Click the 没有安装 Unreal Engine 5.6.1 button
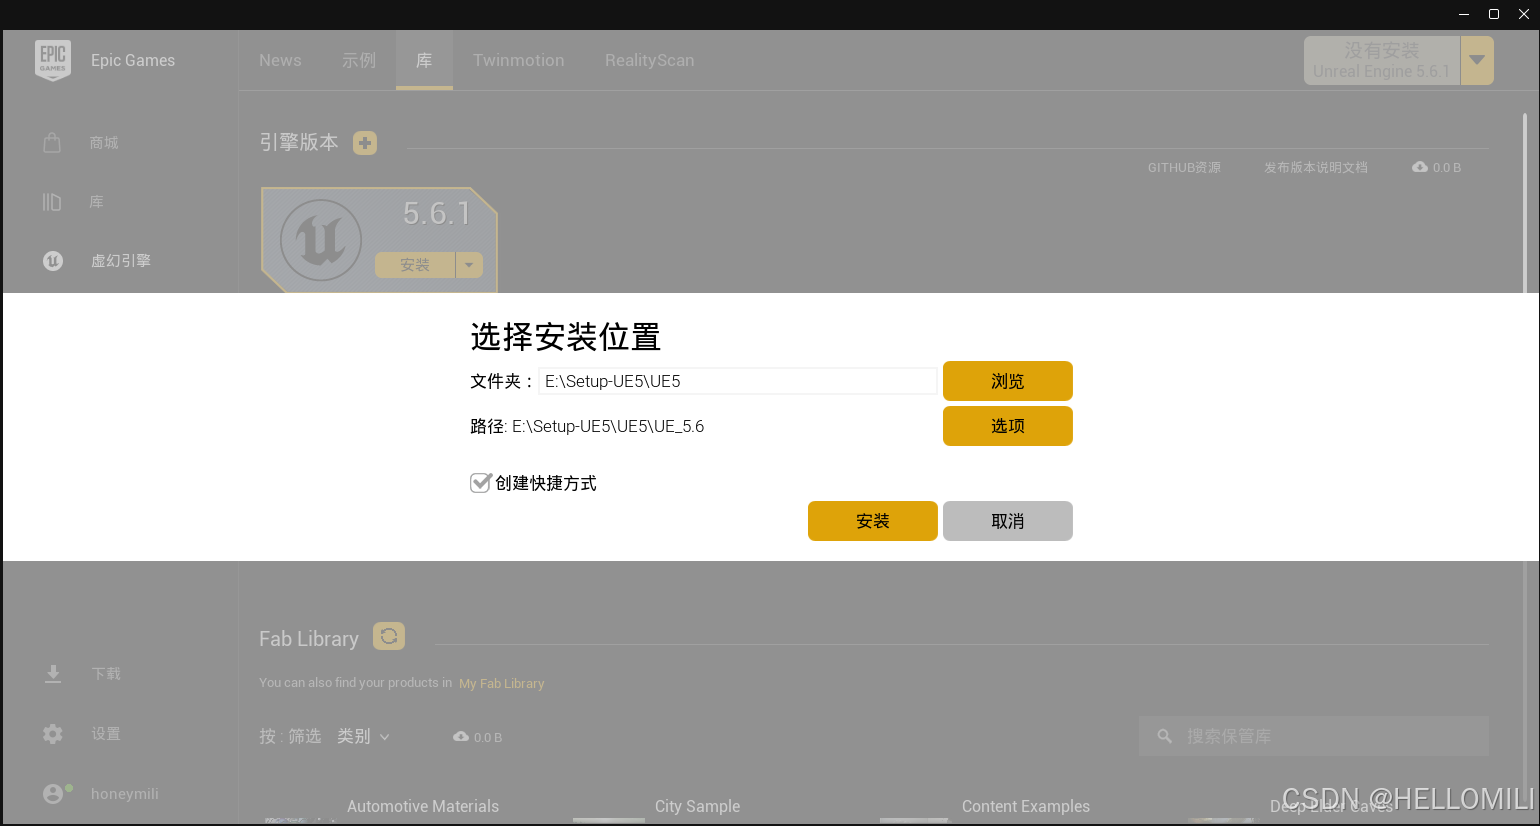The height and width of the screenshot is (826, 1540). click(x=1382, y=61)
